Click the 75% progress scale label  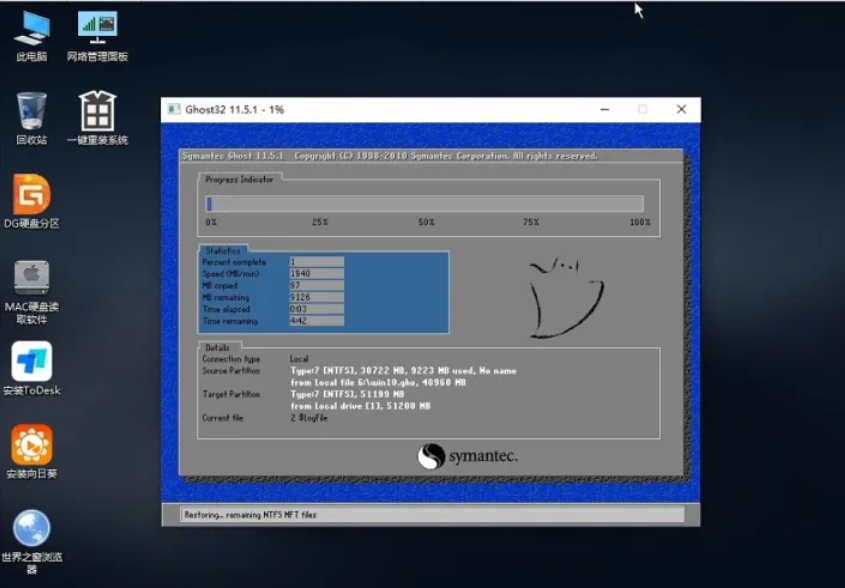tap(531, 222)
